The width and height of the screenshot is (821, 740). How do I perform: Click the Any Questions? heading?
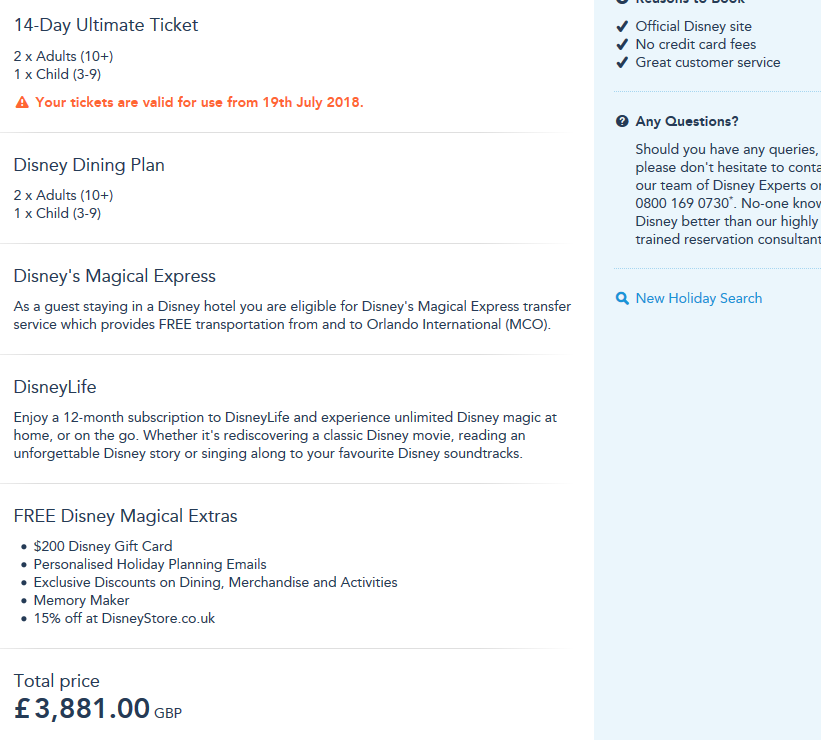tap(687, 122)
